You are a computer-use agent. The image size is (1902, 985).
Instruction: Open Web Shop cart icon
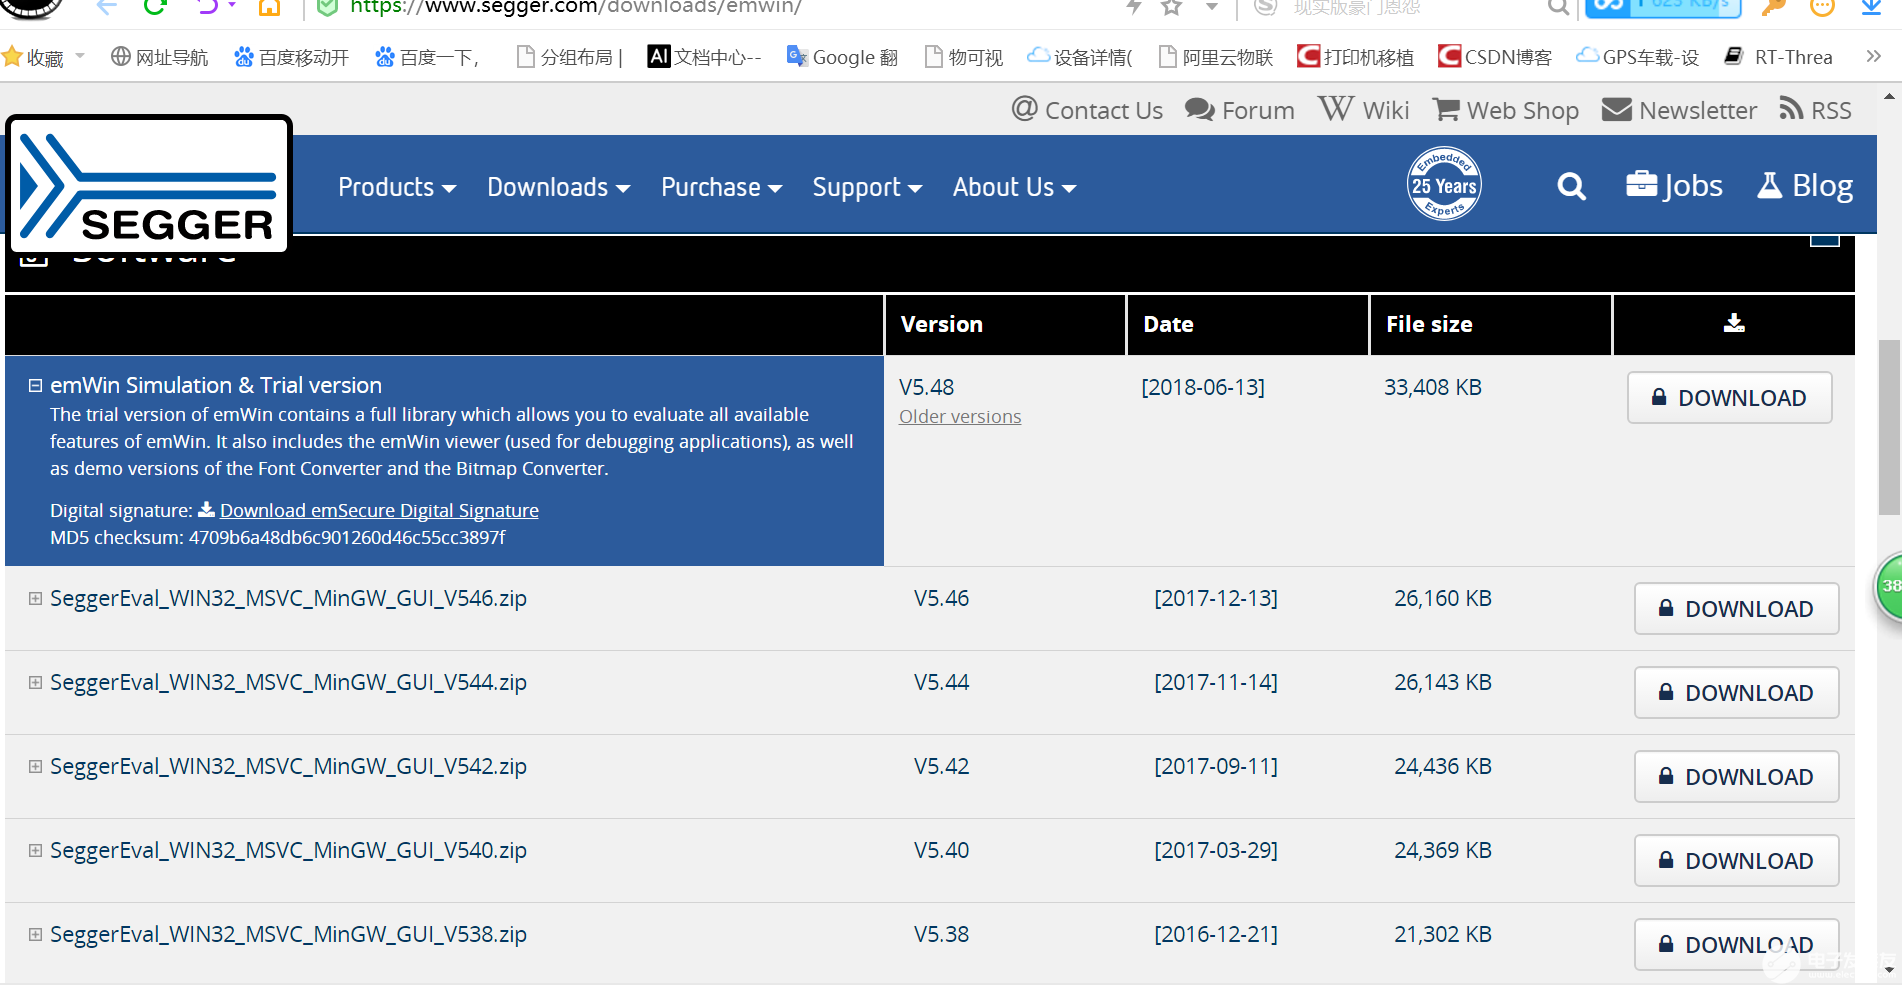tap(1446, 109)
